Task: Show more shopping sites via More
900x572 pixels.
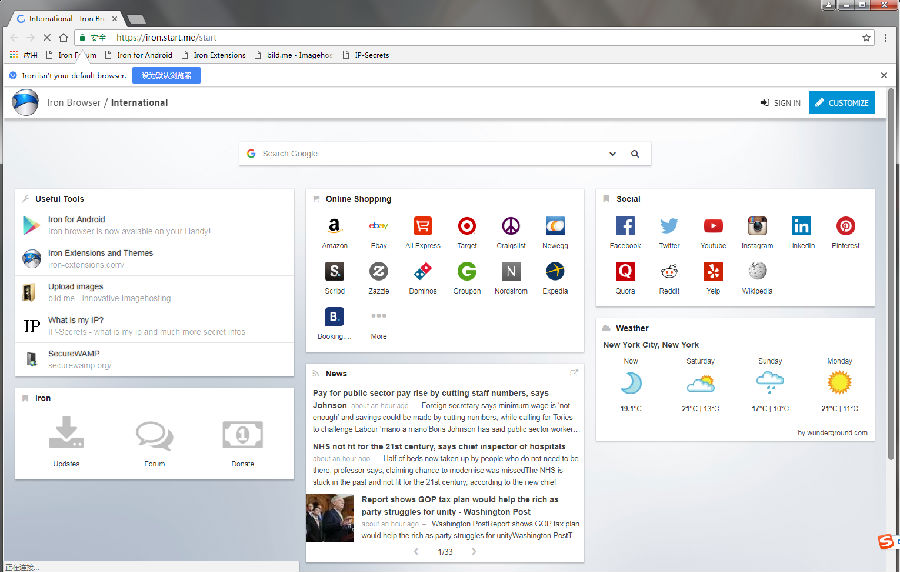Action: (x=378, y=316)
